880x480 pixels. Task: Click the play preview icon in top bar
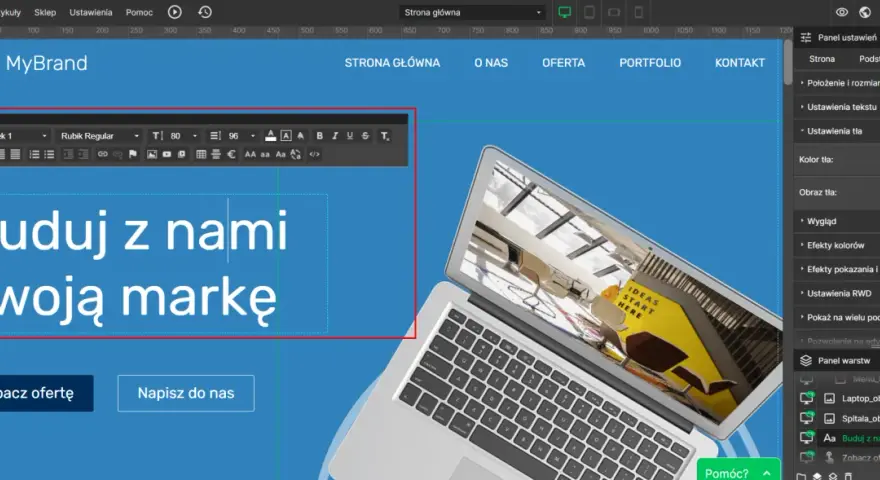[x=175, y=12]
